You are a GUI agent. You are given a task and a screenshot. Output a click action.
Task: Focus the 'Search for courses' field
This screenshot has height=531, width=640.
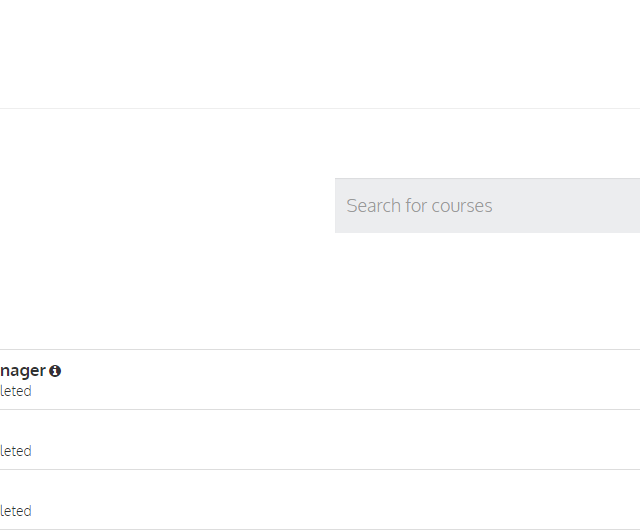pos(487,206)
